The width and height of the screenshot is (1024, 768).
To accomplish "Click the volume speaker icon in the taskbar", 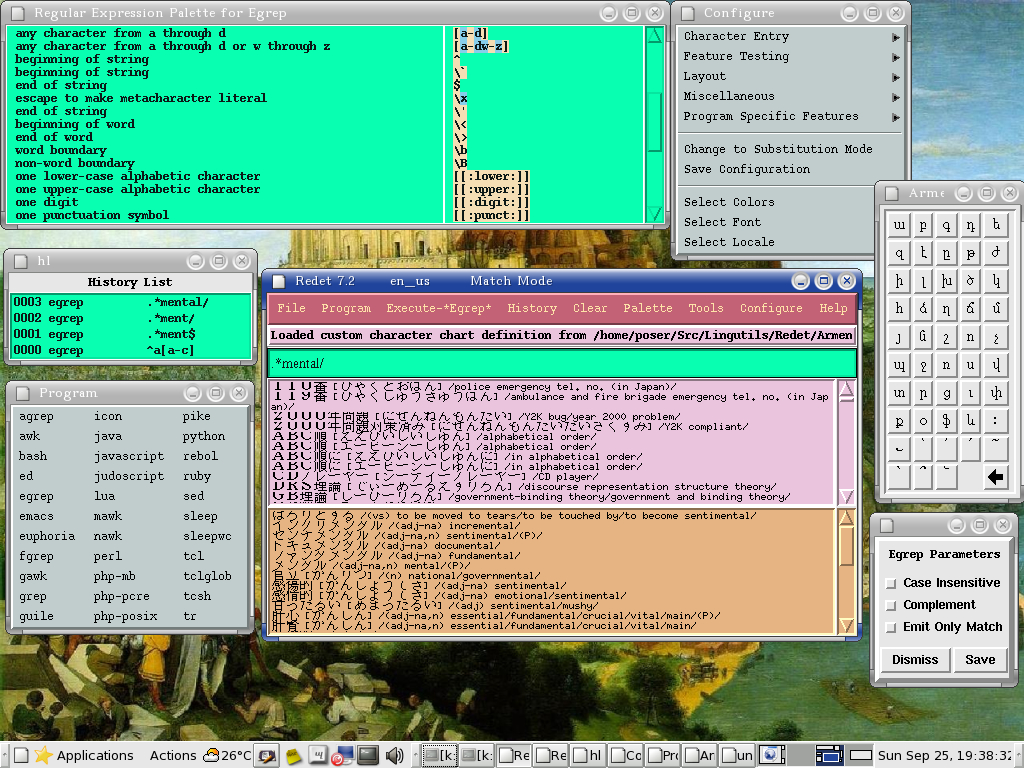I will click(394, 755).
